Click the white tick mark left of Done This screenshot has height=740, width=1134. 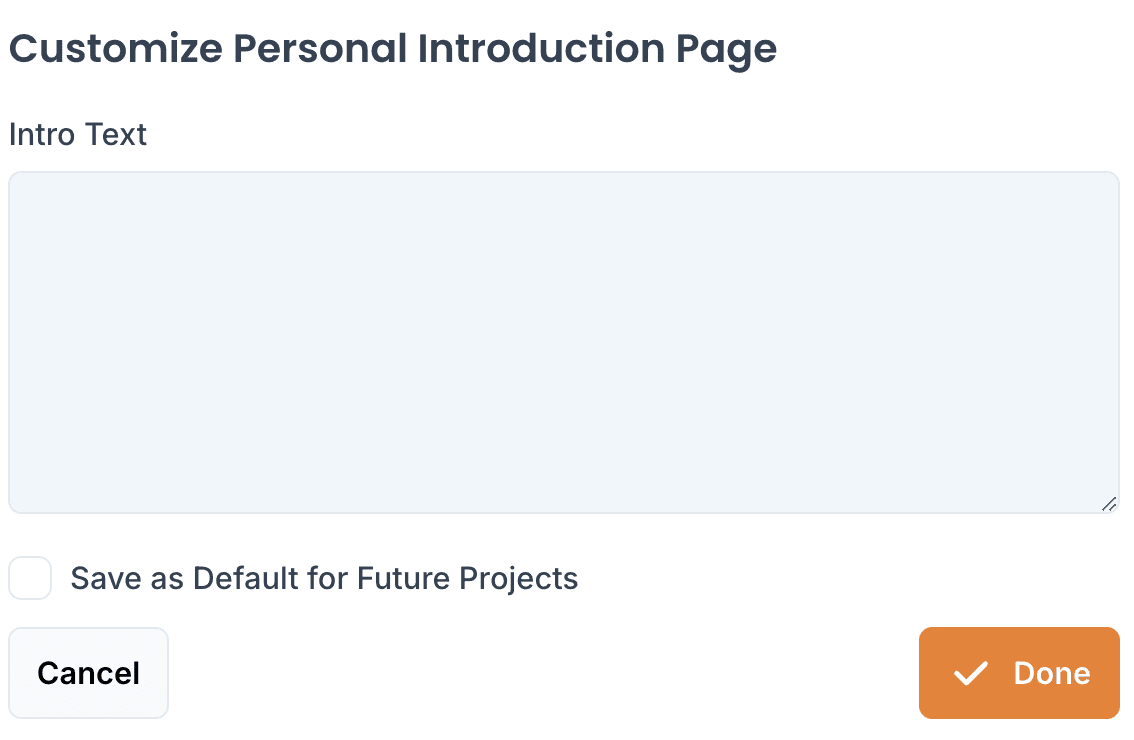pos(970,673)
